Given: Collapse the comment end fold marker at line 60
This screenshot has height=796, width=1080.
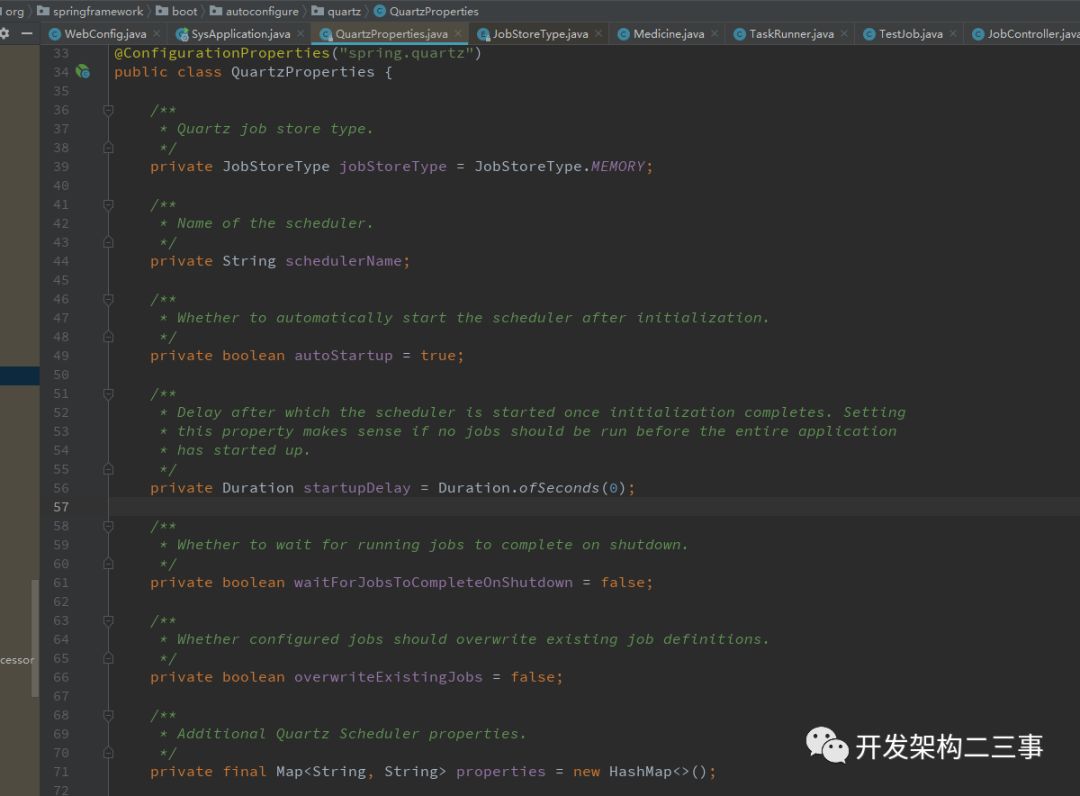Looking at the screenshot, I should tap(108, 564).
